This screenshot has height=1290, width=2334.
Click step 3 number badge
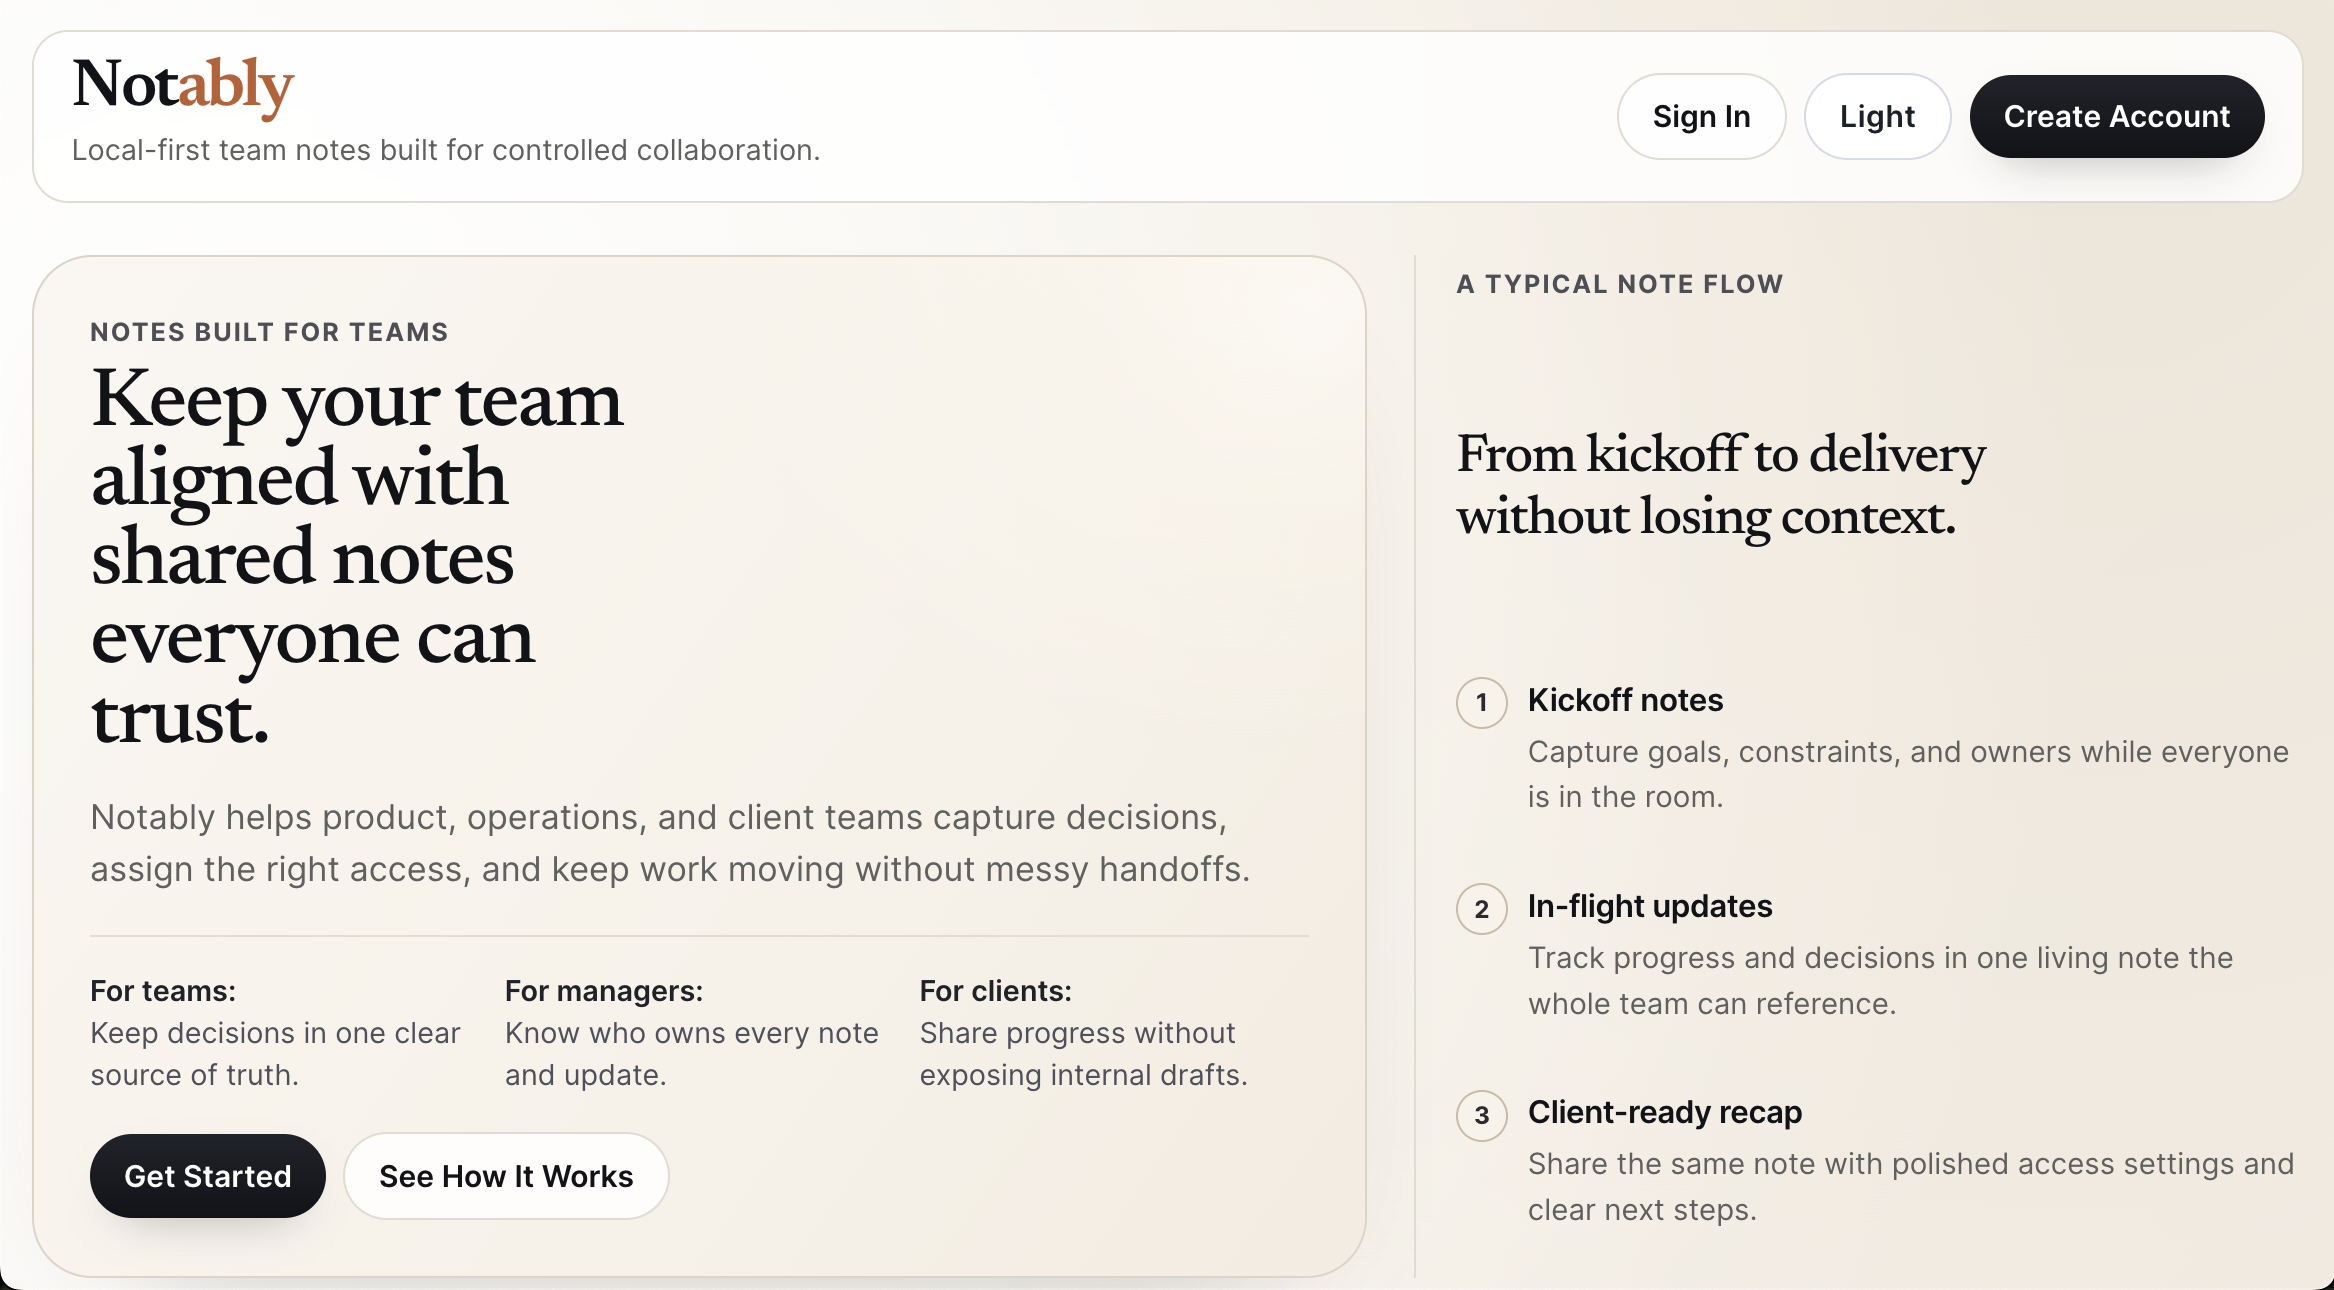pyautogui.click(x=1481, y=1115)
